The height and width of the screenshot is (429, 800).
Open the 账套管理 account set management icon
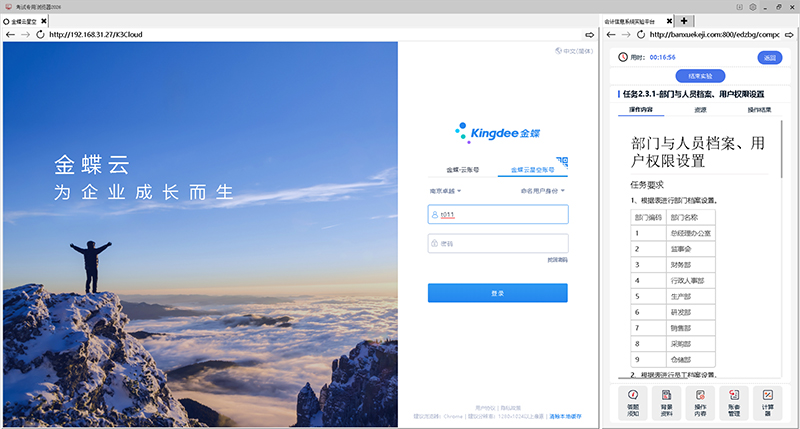pos(733,402)
